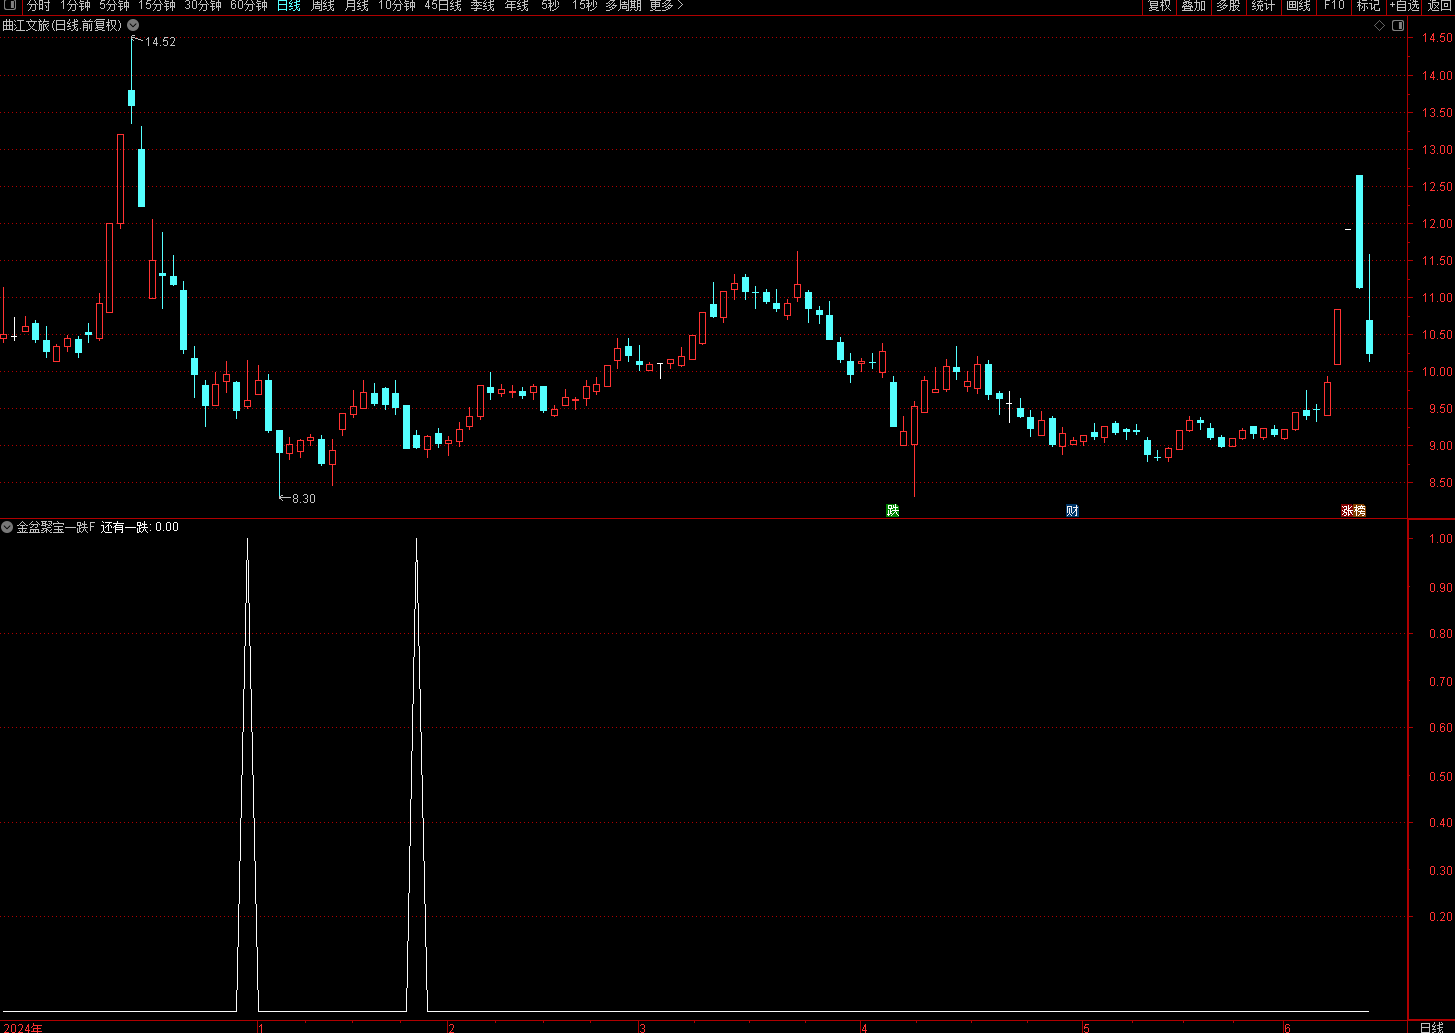Click the 8.30 low price label

(x=303, y=498)
